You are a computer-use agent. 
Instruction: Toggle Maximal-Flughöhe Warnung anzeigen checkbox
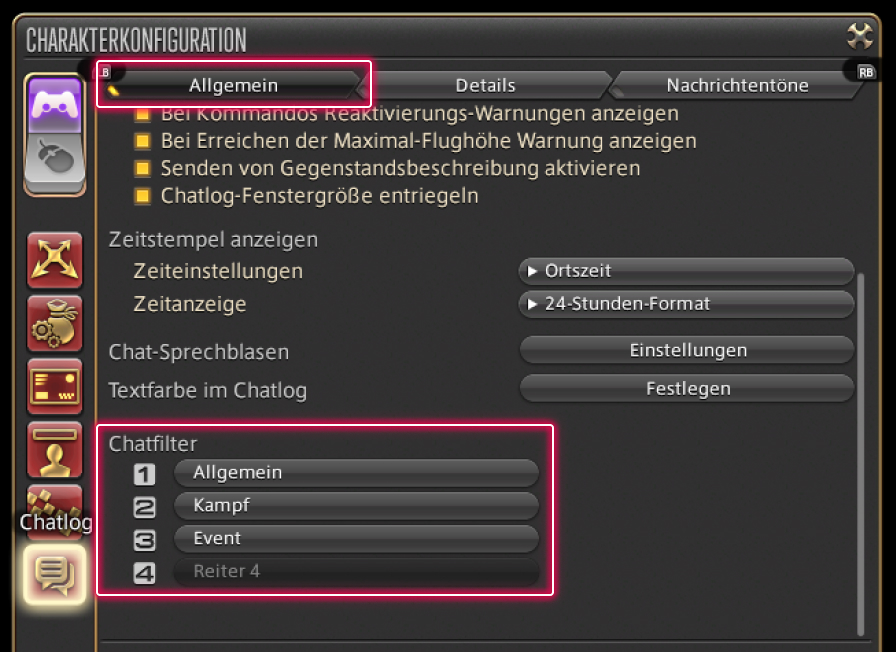click(142, 142)
